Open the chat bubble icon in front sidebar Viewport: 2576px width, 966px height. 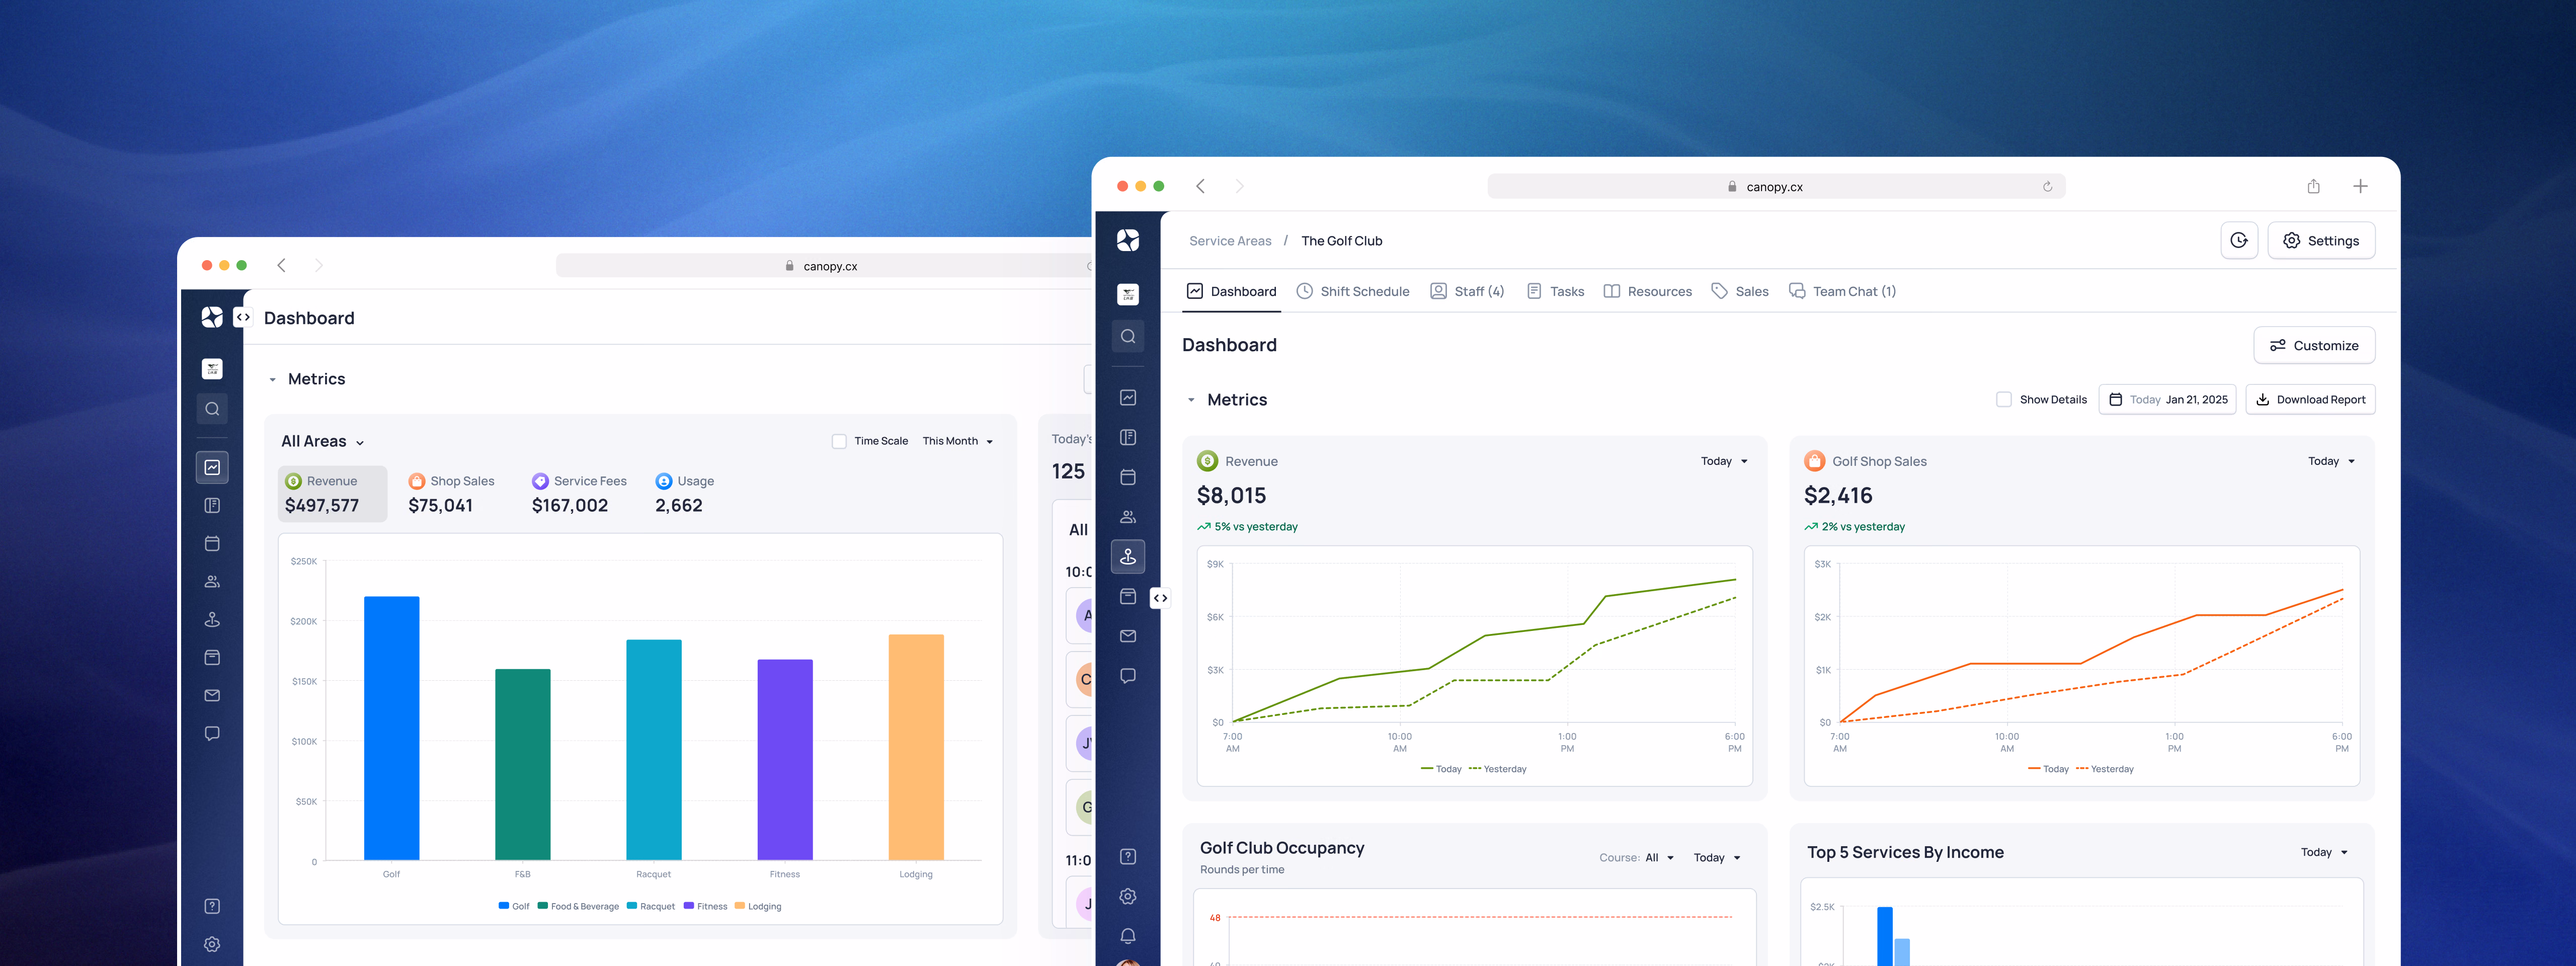tap(1128, 676)
